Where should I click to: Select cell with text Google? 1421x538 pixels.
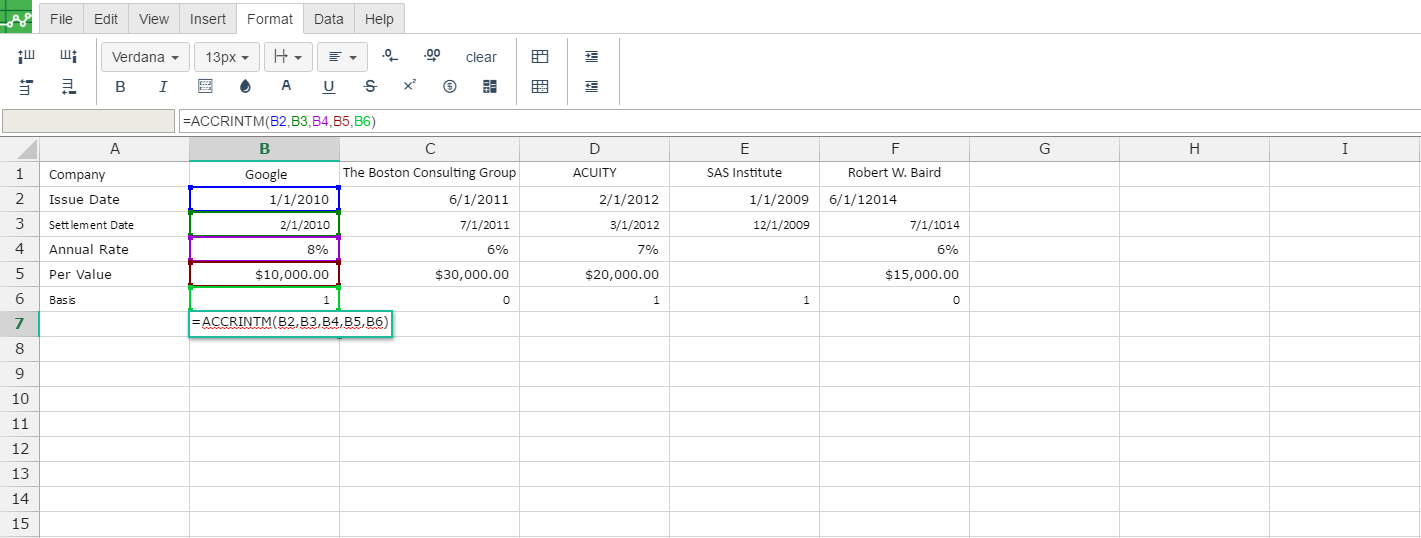pos(264,174)
